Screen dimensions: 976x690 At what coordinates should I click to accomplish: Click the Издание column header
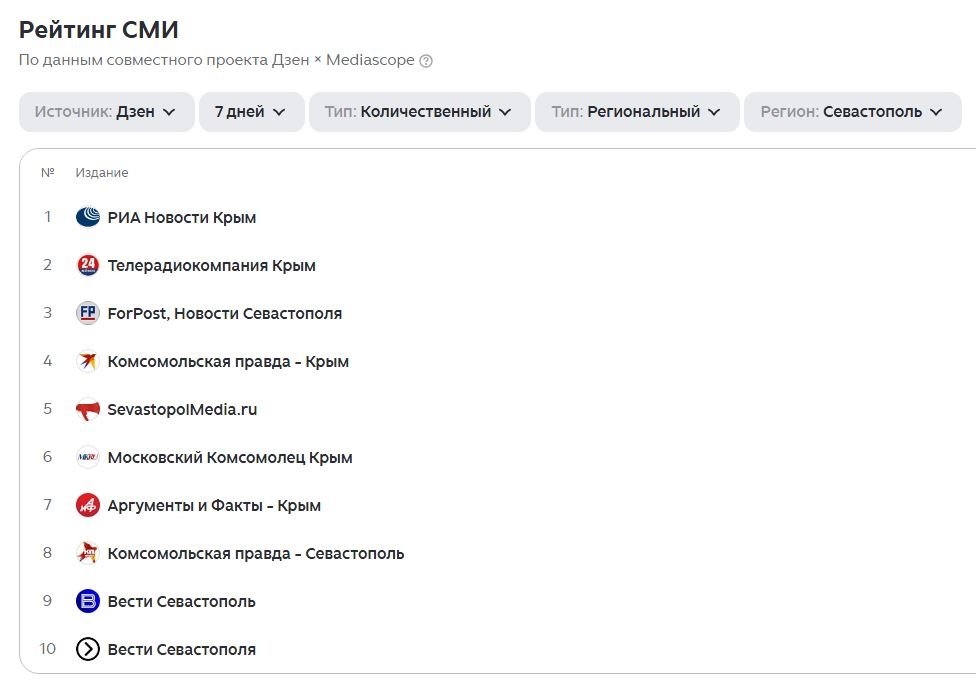[x=101, y=172]
